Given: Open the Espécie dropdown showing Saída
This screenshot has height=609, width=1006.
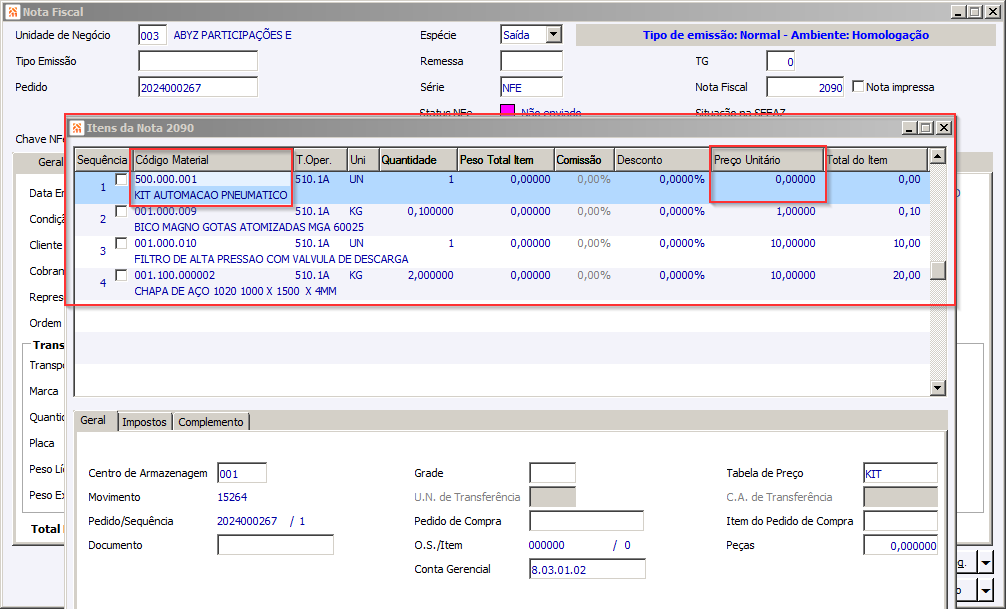Looking at the screenshot, I should click(x=553, y=35).
